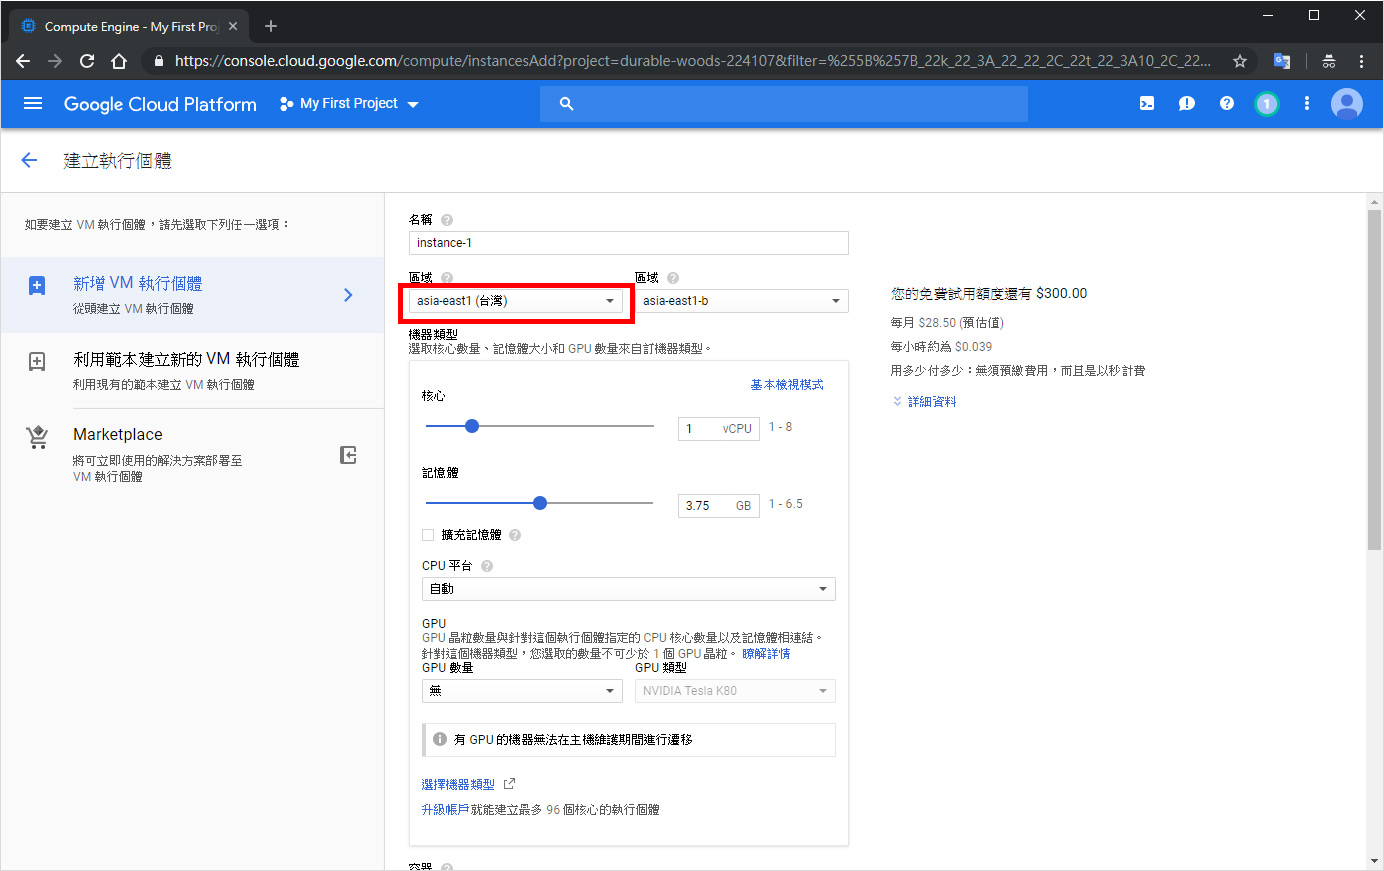The height and width of the screenshot is (871, 1384).
Task: Open Chrome three-dot menu
Action: (x=1361, y=61)
